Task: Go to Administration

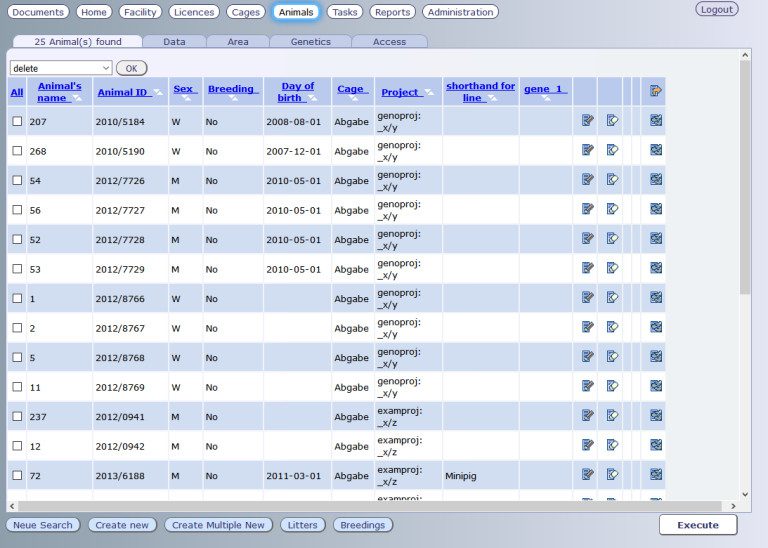Action: coord(460,12)
